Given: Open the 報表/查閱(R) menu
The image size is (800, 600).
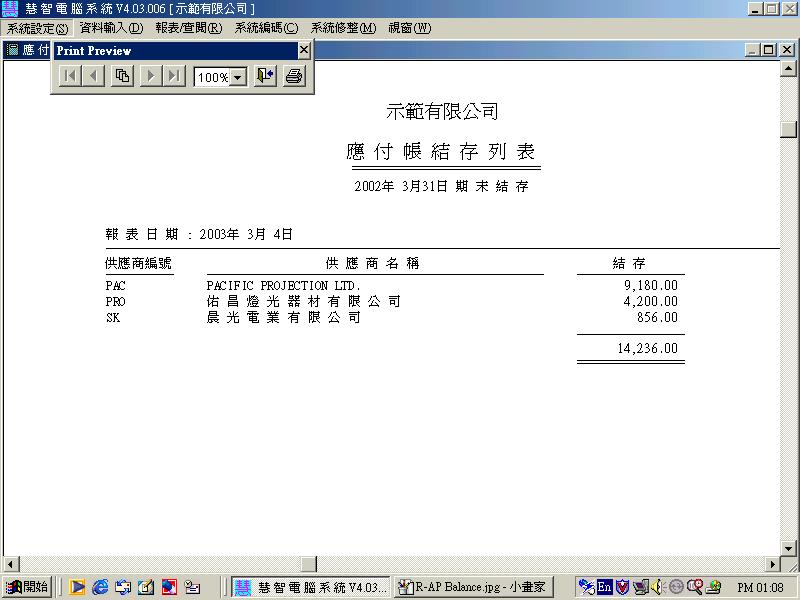Looking at the screenshot, I should click(188, 28).
